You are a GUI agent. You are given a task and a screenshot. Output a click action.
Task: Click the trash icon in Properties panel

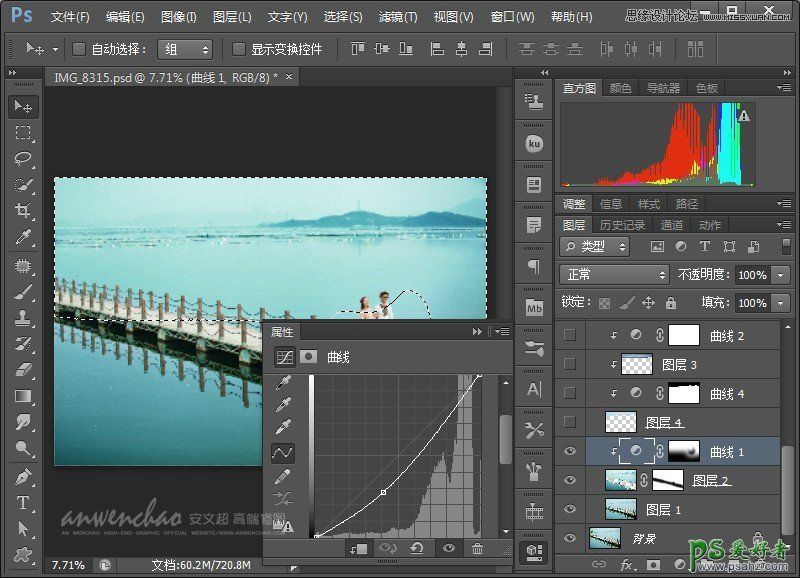point(478,548)
